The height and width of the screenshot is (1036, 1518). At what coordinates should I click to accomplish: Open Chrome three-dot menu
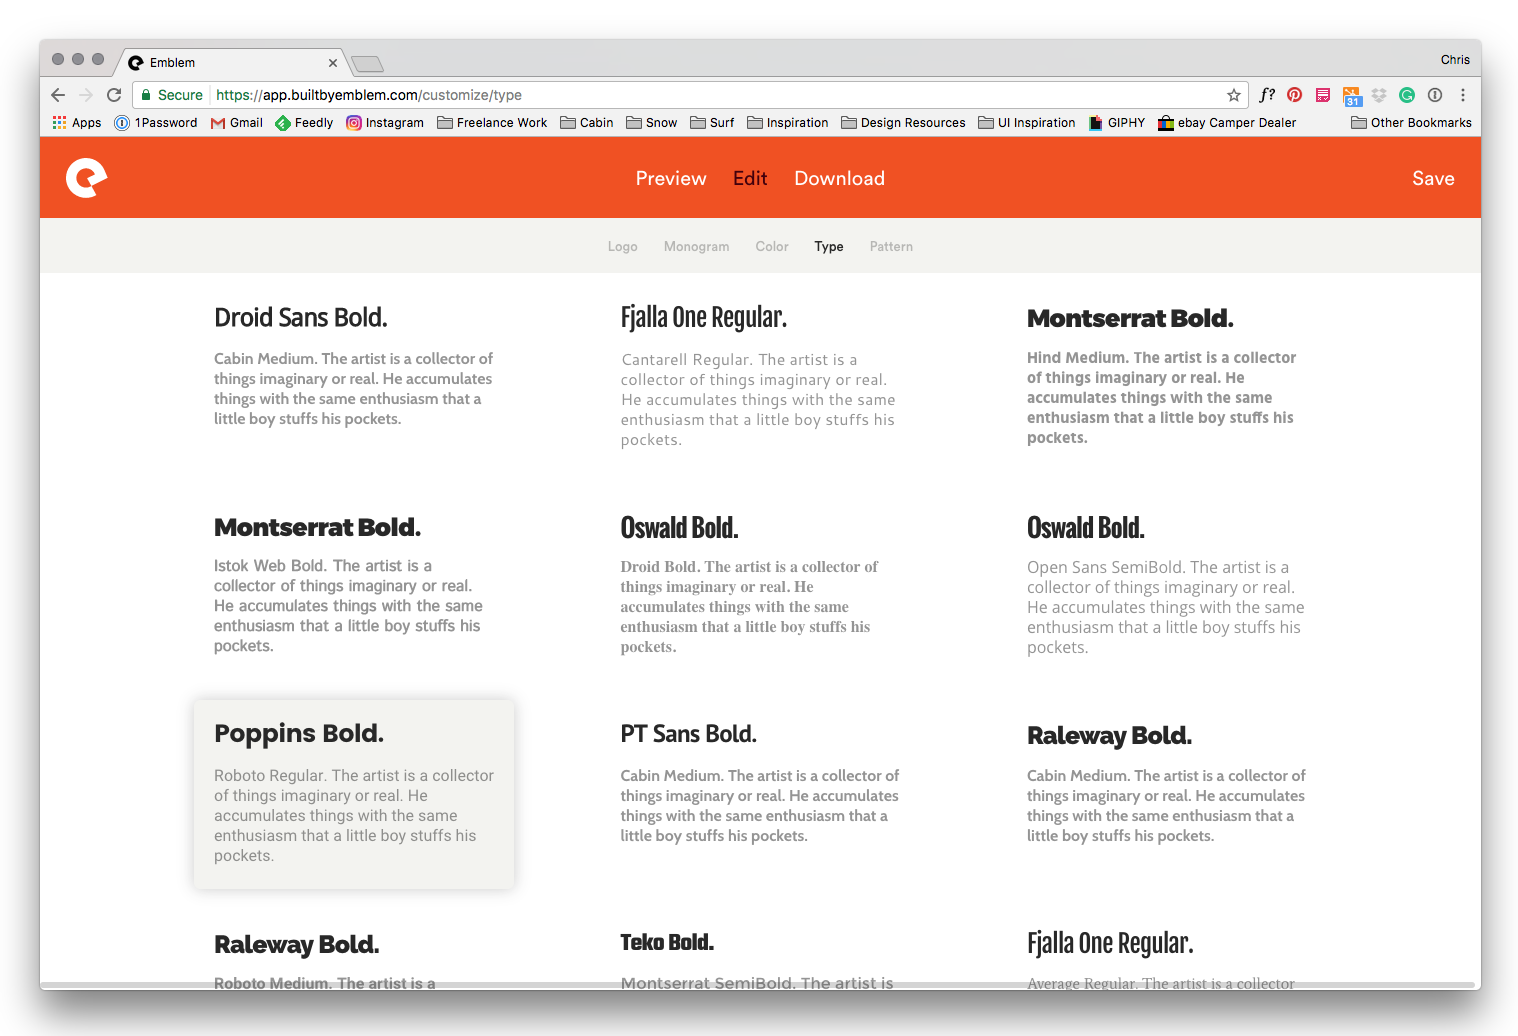click(x=1463, y=95)
